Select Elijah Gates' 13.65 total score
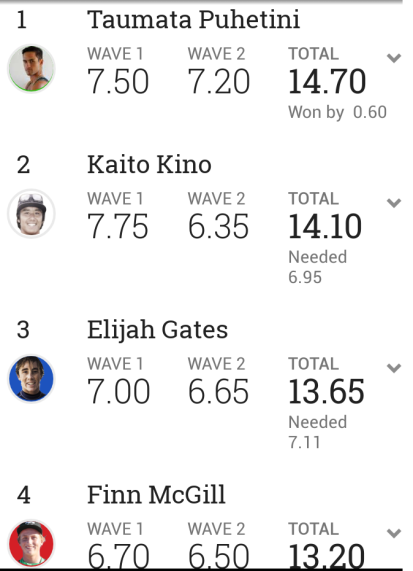Image resolution: width=413 pixels, height=571 pixels. pos(326,392)
